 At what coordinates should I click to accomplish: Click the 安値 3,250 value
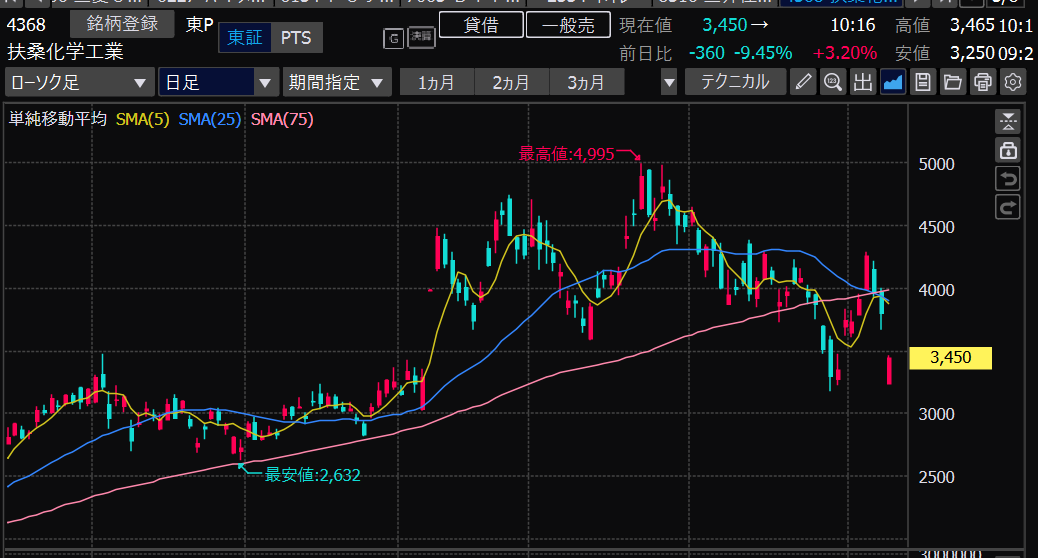pyautogui.click(x=972, y=53)
